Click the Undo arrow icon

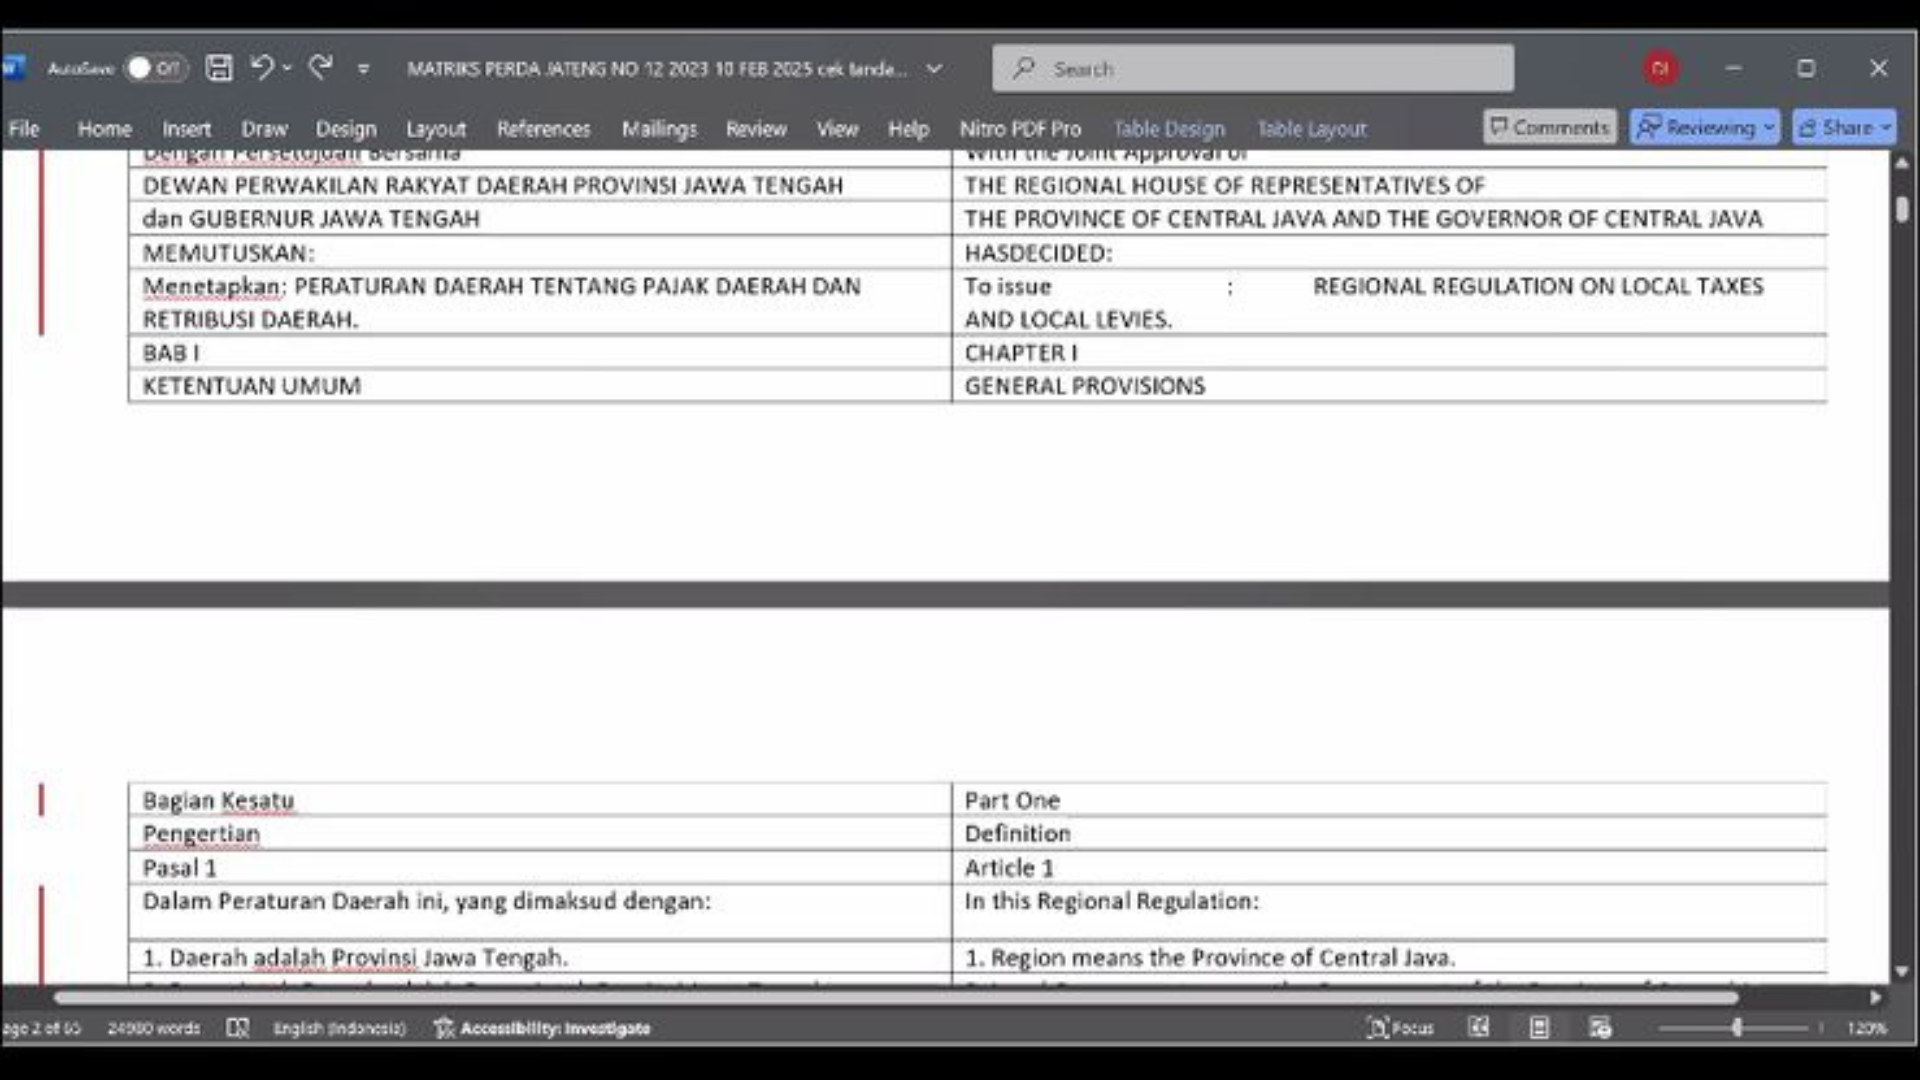click(x=261, y=68)
